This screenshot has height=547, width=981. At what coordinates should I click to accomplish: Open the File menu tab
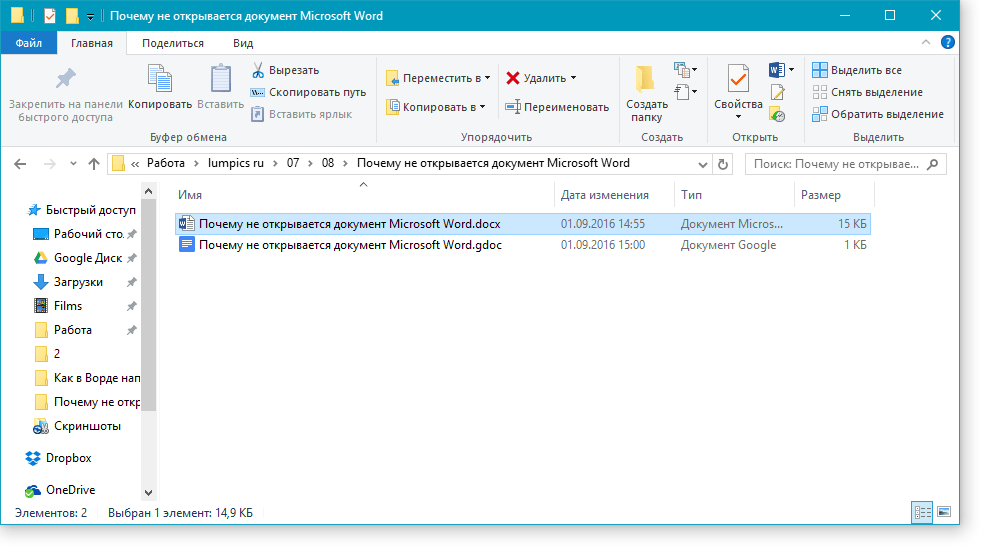(x=29, y=43)
